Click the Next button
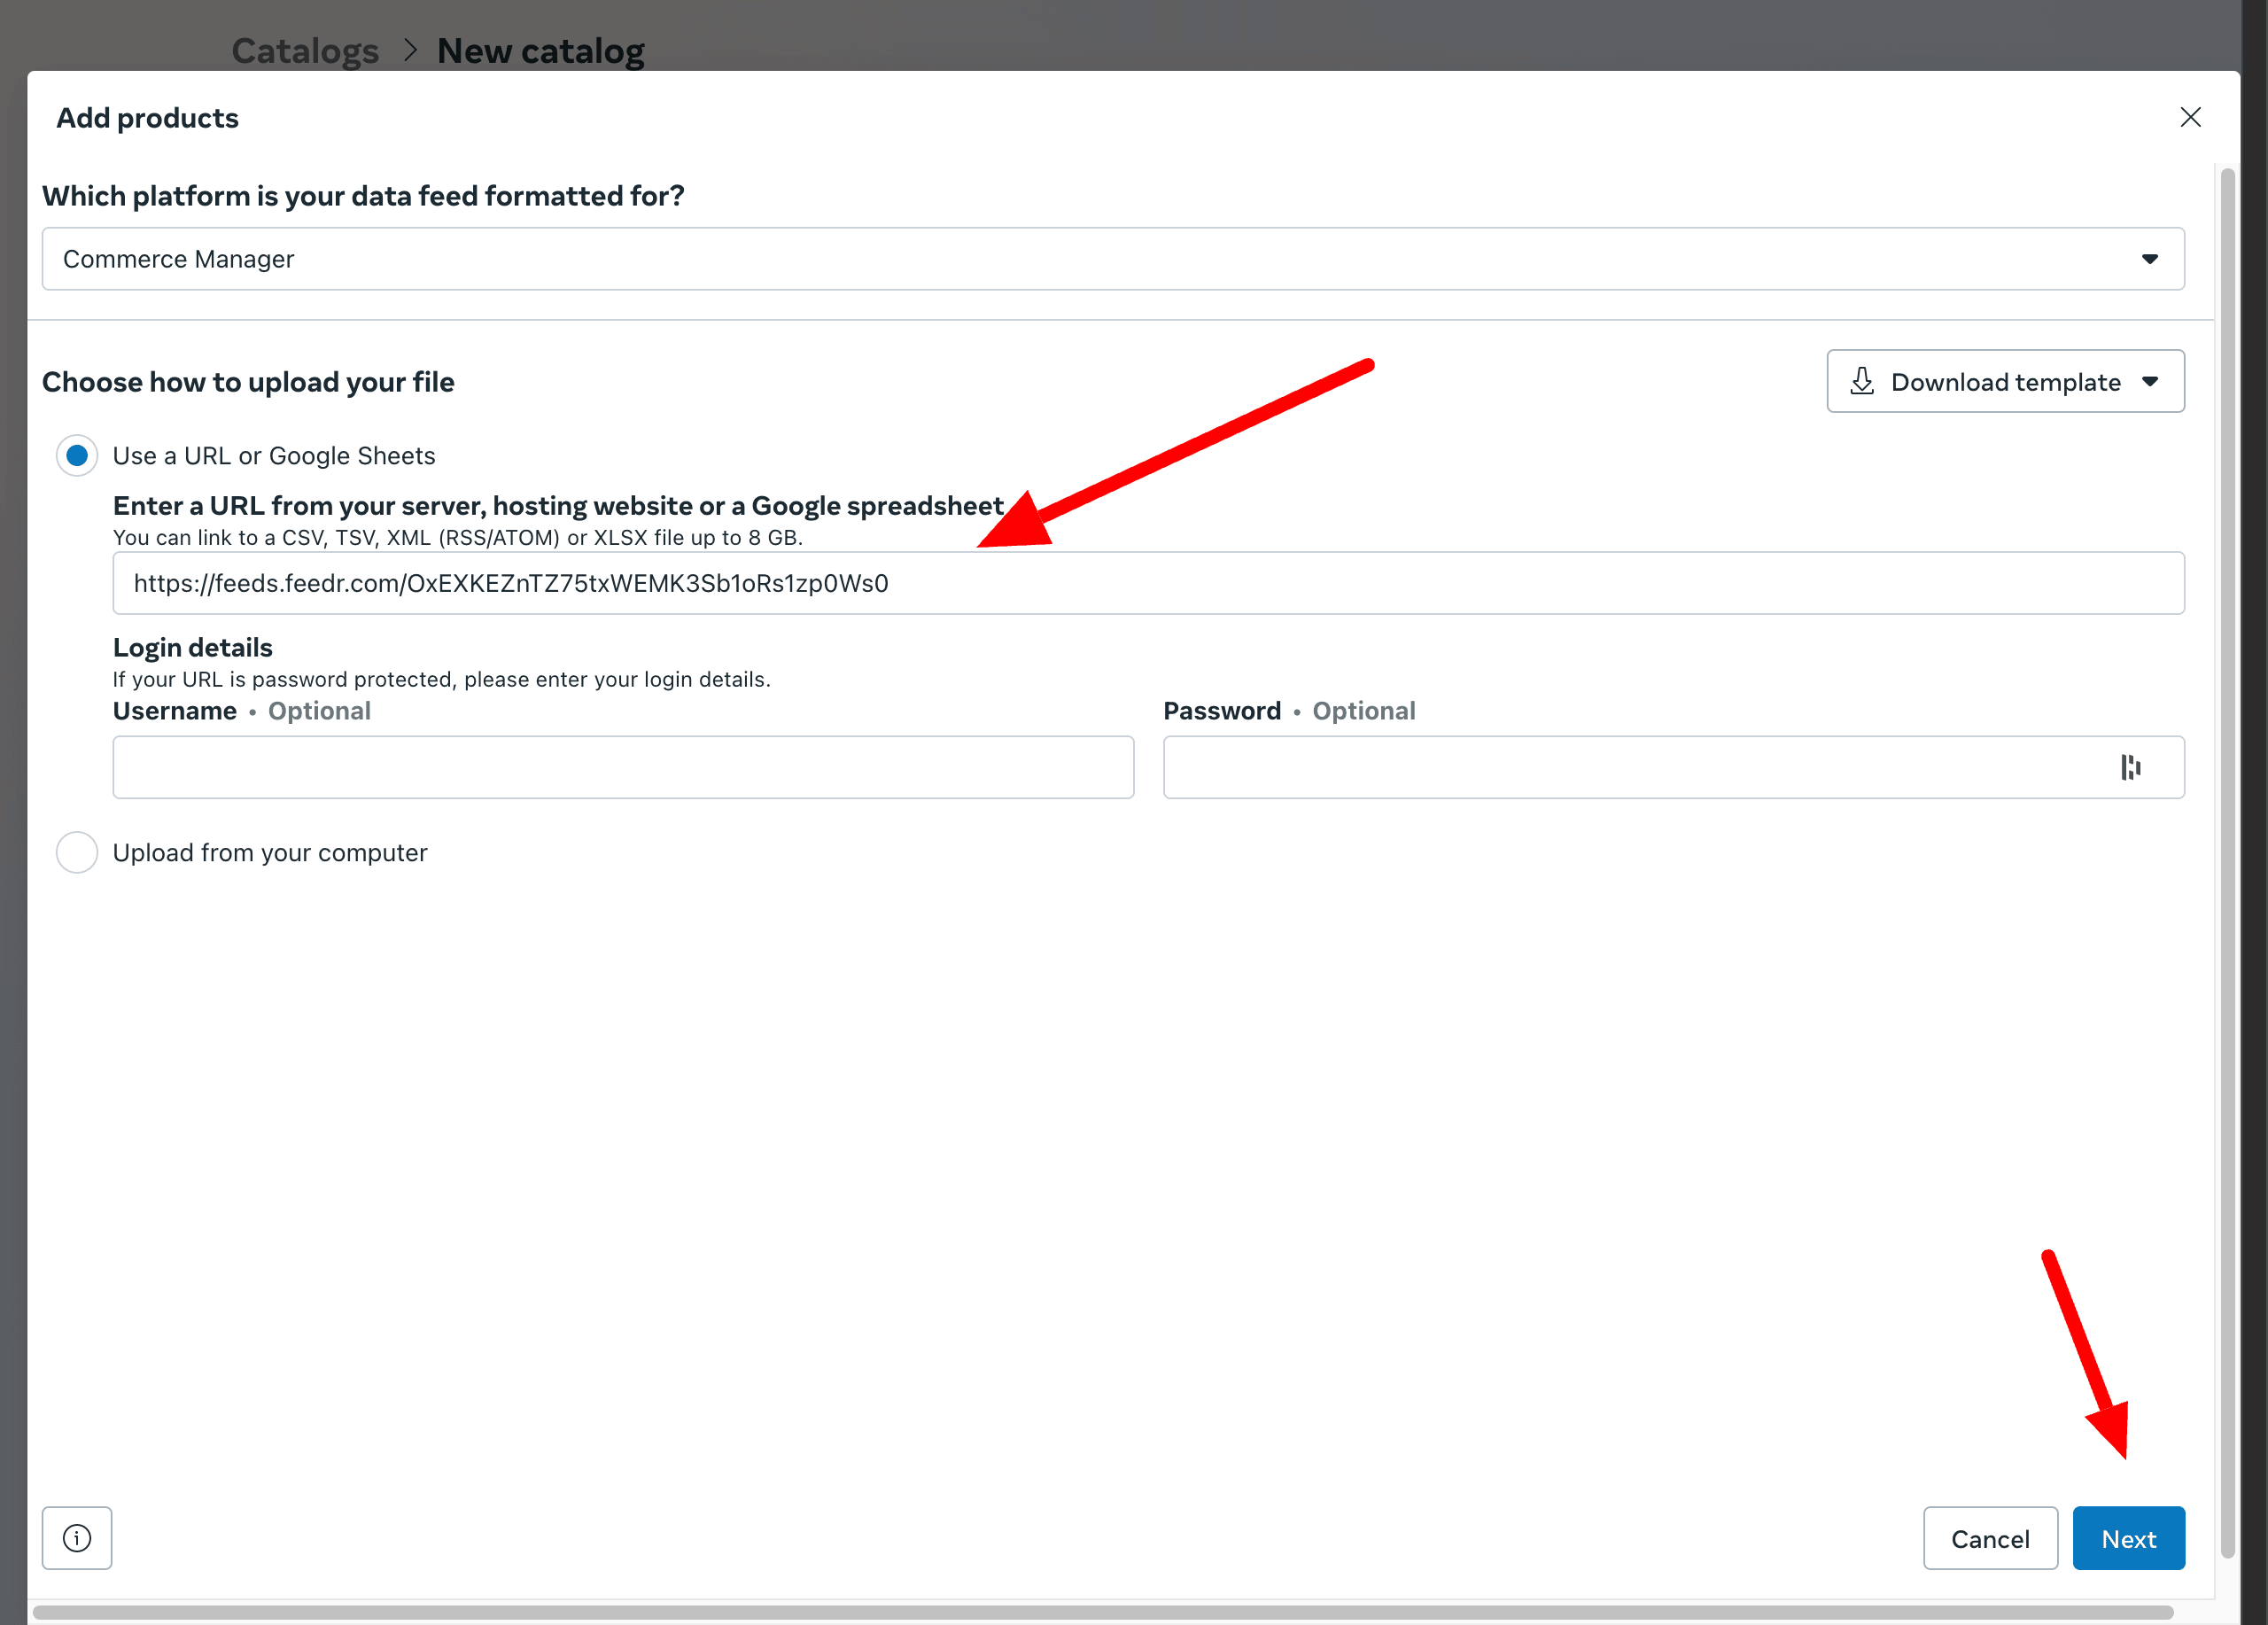Viewport: 2268px width, 1625px height. (2128, 1538)
